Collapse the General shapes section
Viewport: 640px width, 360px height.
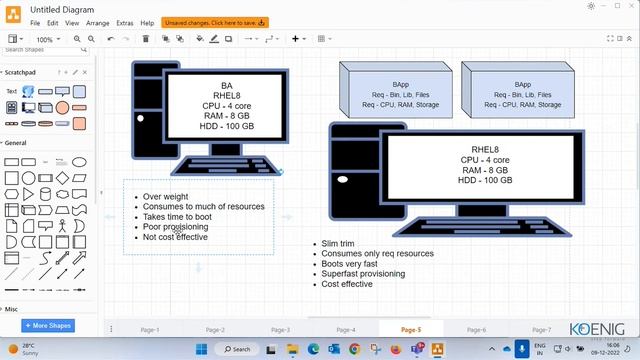15,143
